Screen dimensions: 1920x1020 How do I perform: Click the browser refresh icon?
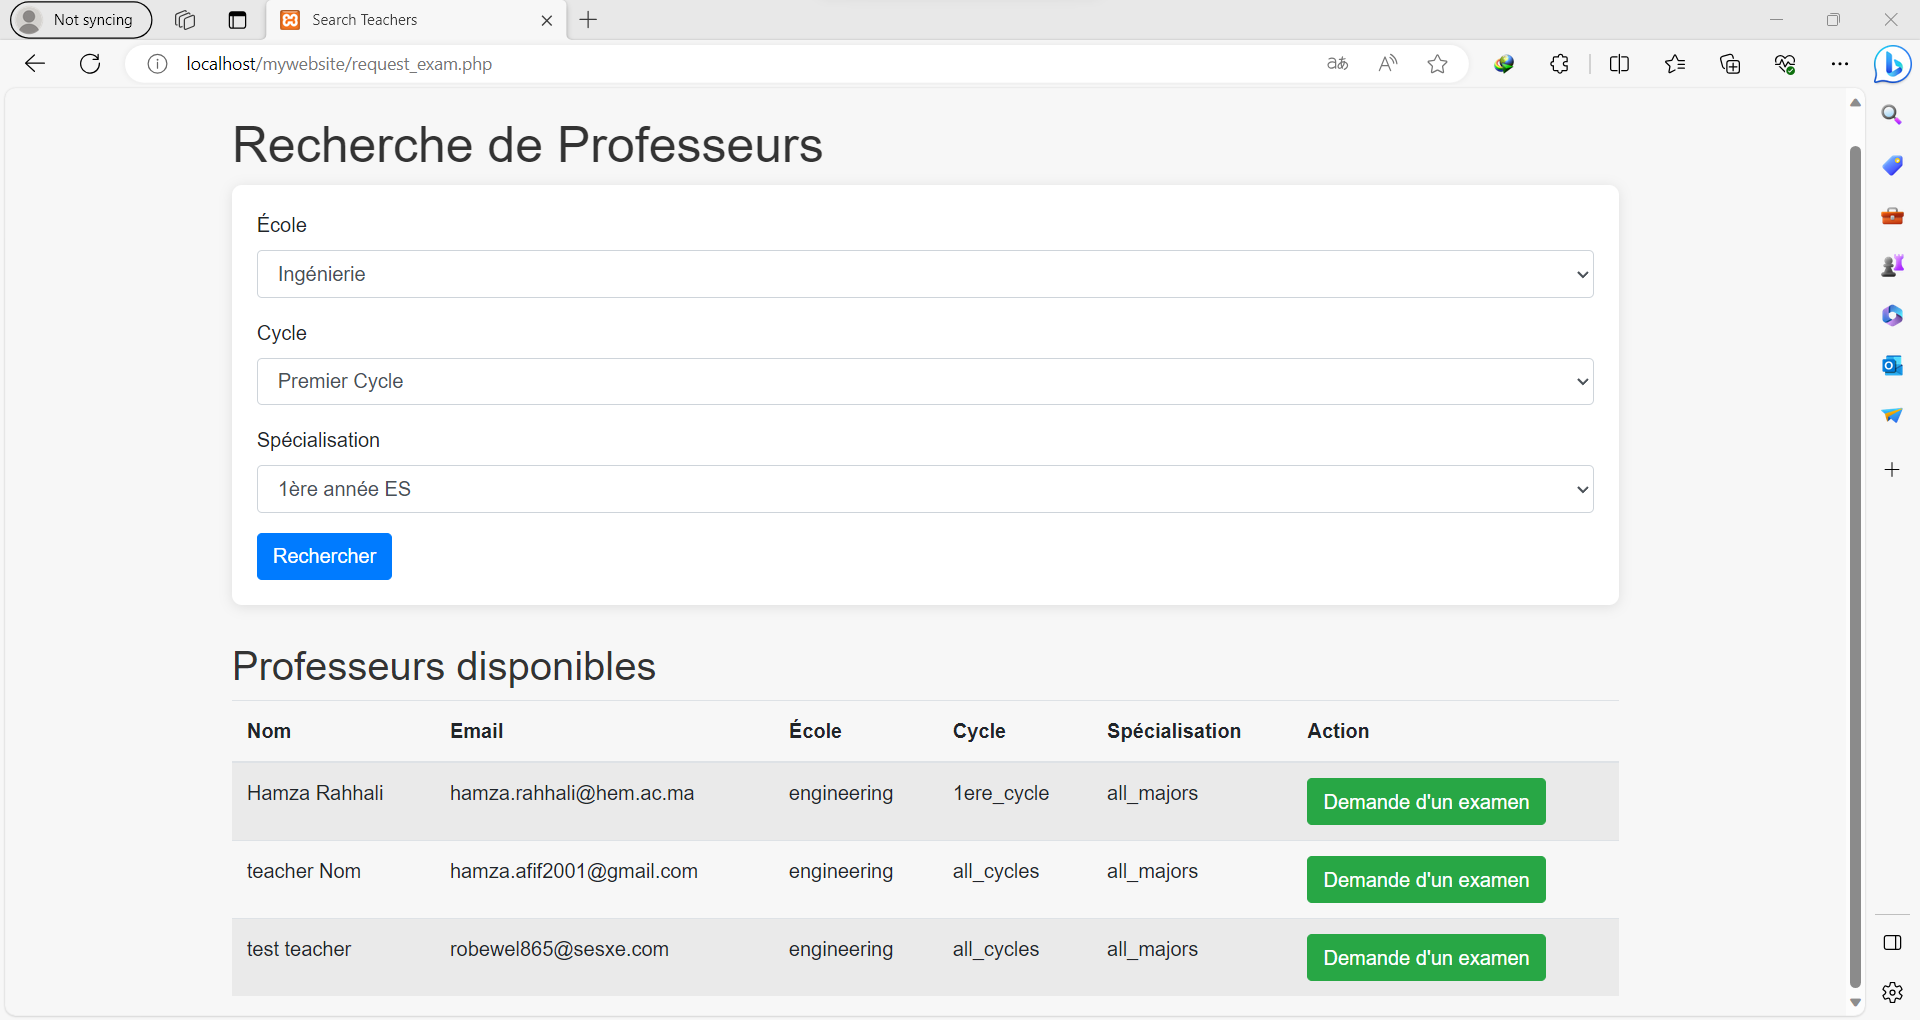(x=90, y=64)
